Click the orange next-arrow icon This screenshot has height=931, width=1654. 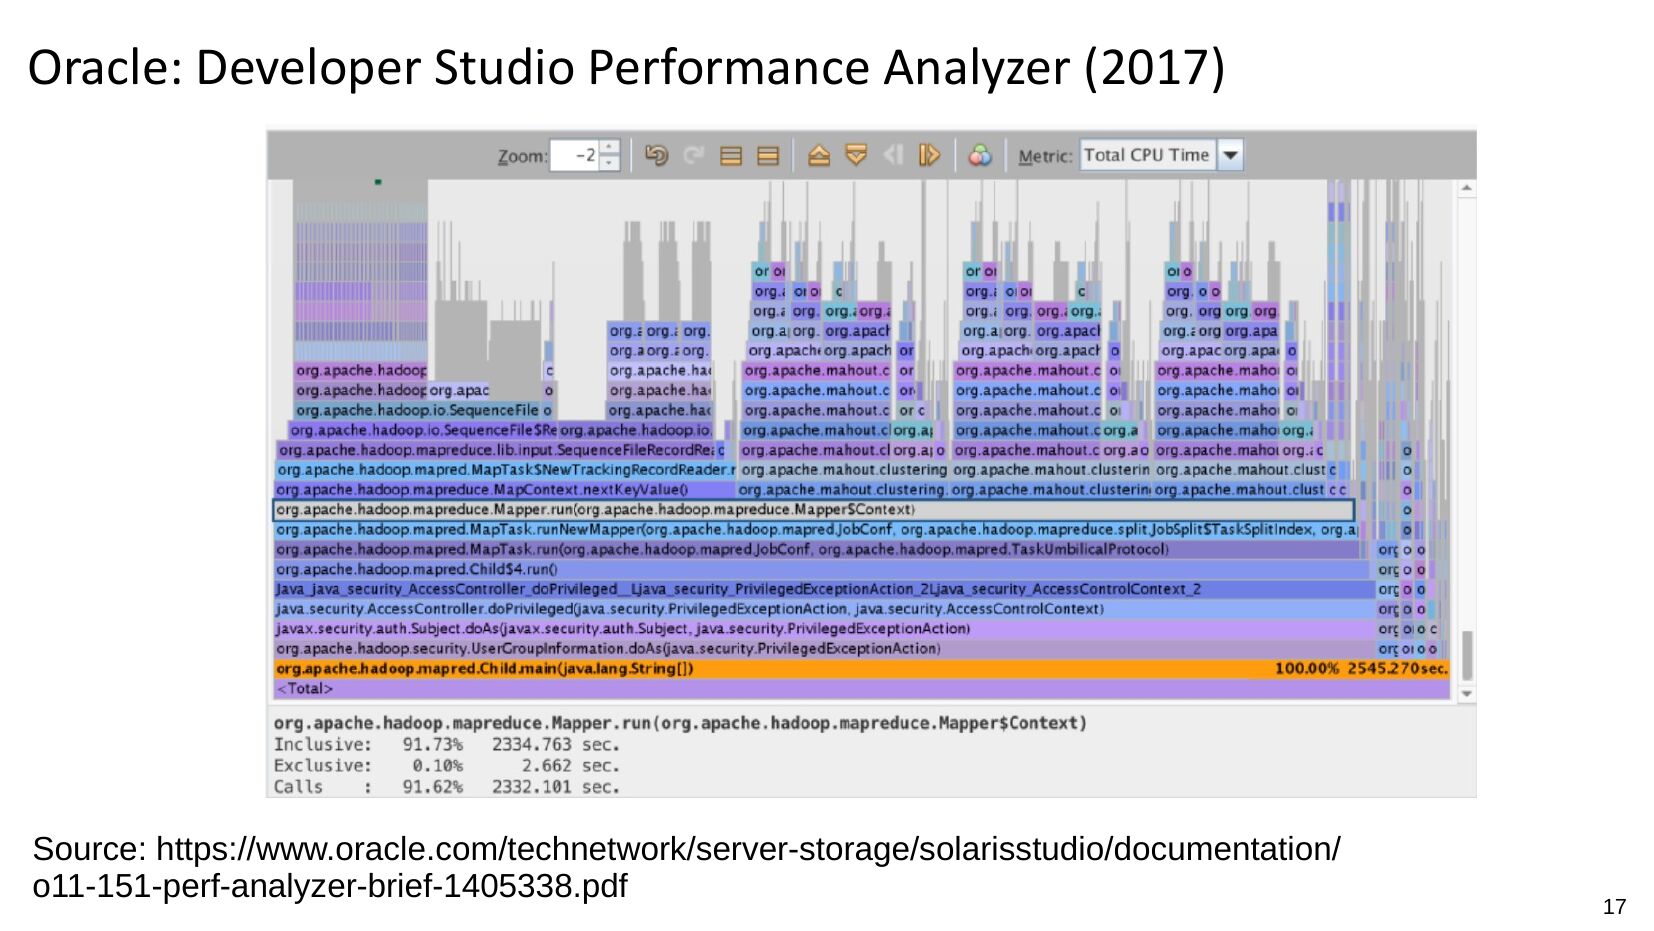coord(929,156)
